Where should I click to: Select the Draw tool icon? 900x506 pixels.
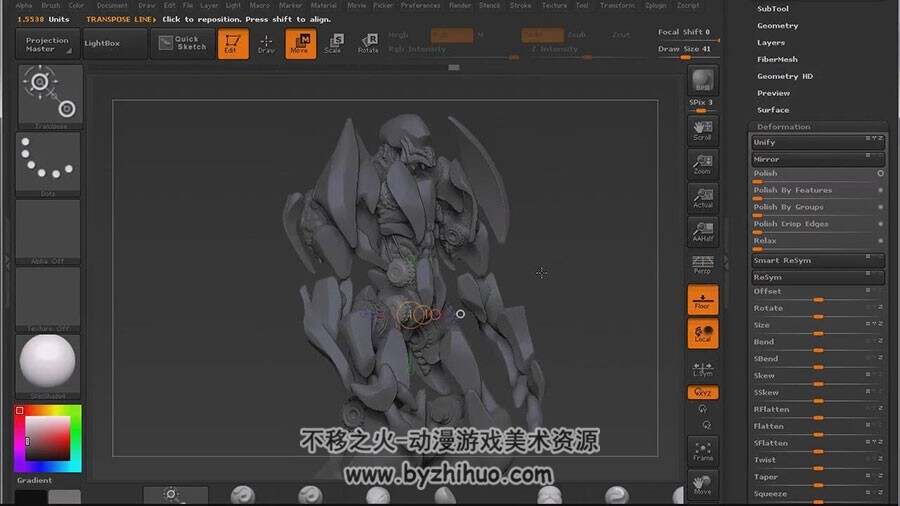pyautogui.click(x=266, y=44)
